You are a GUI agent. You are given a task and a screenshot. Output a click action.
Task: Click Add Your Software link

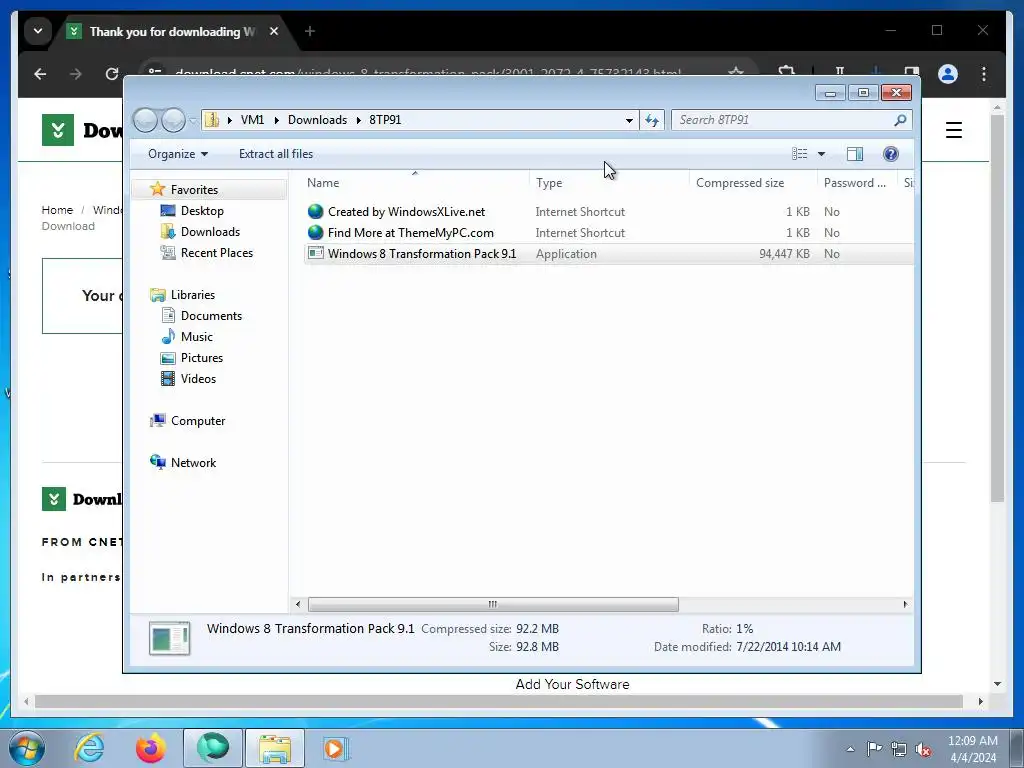[572, 684]
